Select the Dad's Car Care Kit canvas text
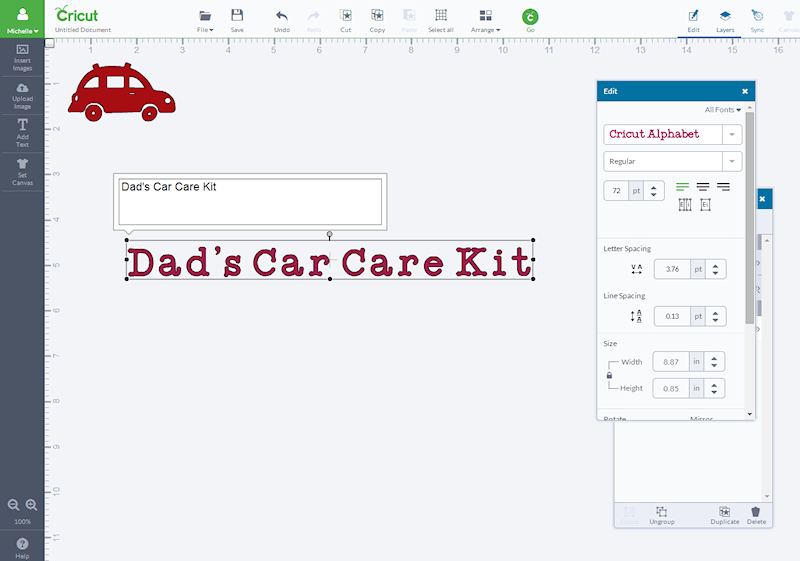800x561 pixels. coord(330,262)
